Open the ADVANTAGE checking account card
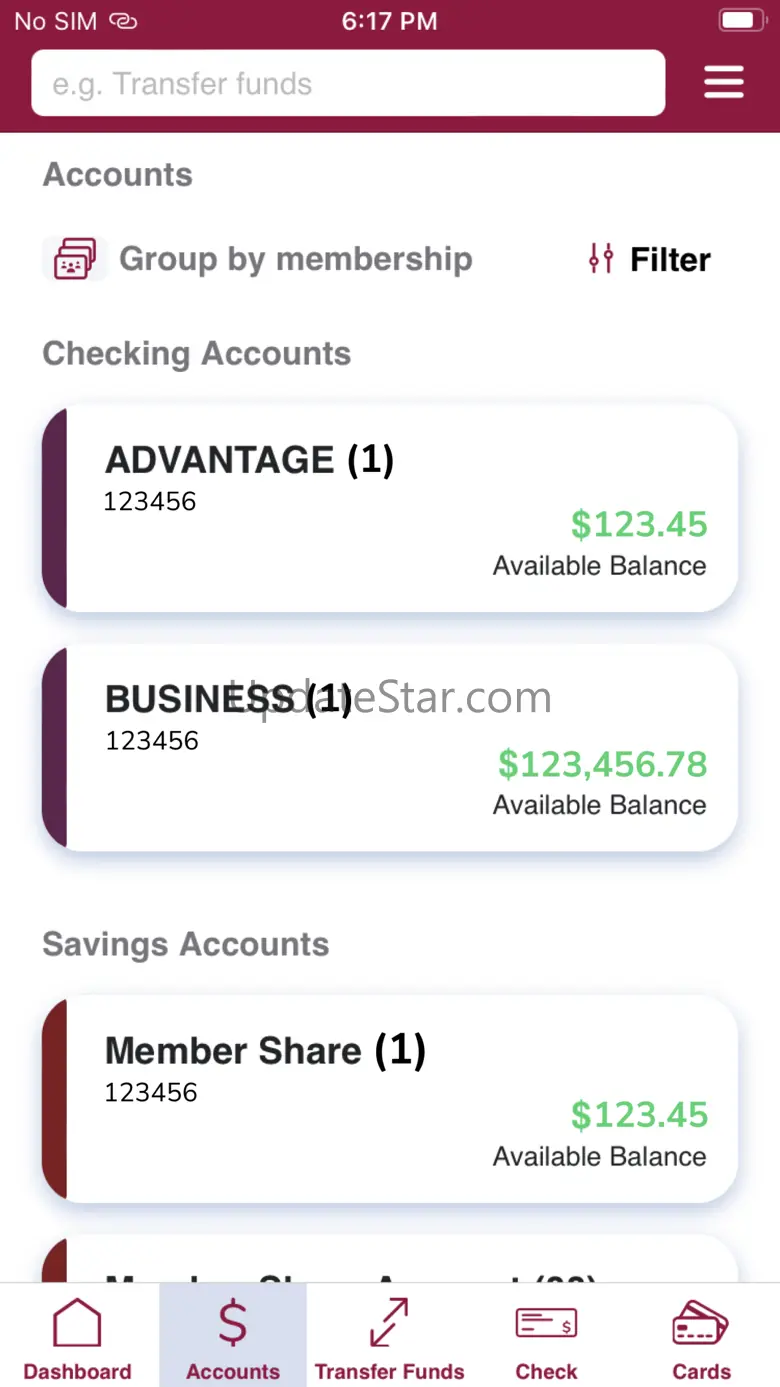This screenshot has width=780, height=1387. [x=390, y=508]
